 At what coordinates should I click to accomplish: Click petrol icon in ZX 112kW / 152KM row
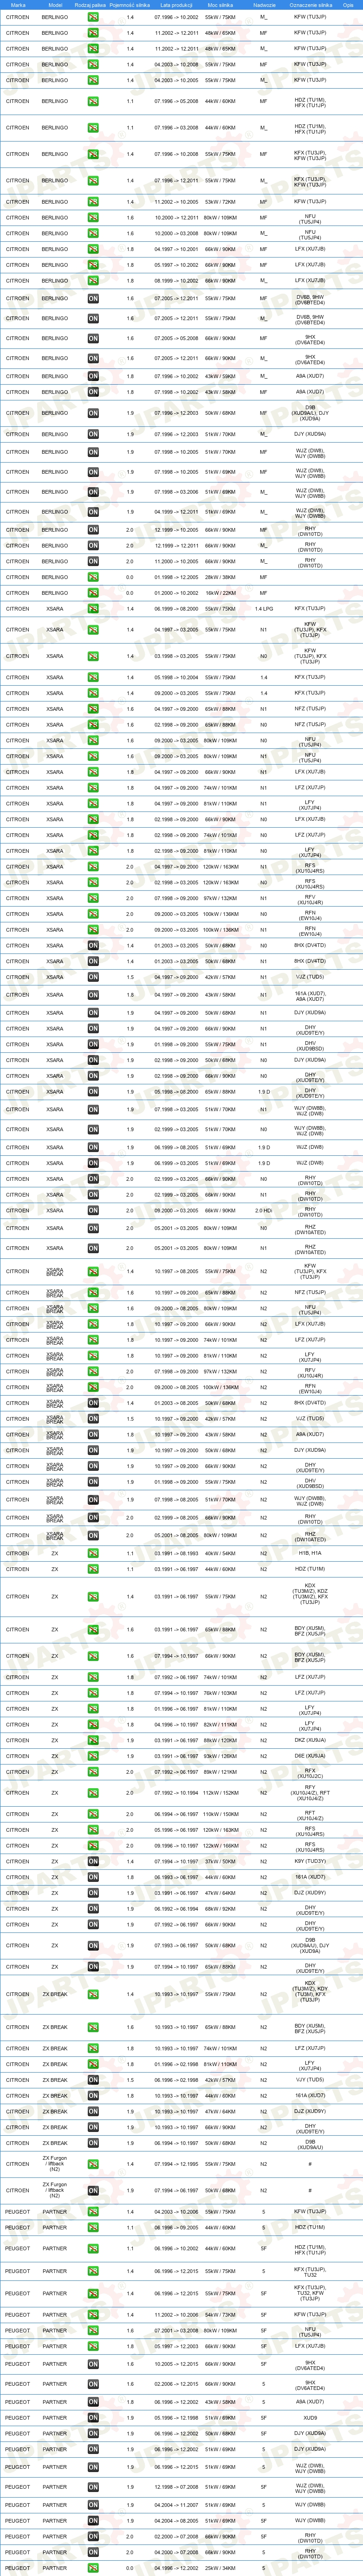(x=93, y=1793)
